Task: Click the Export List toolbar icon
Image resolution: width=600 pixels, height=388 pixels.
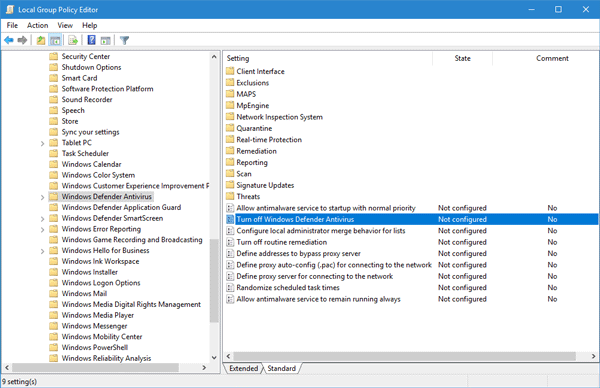Action: click(x=73, y=40)
